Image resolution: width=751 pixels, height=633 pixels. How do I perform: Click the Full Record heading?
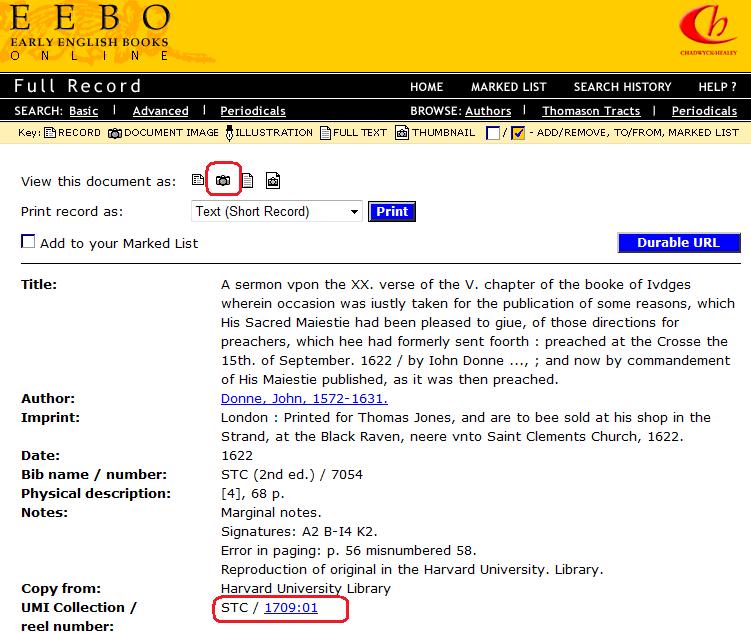tap(78, 86)
